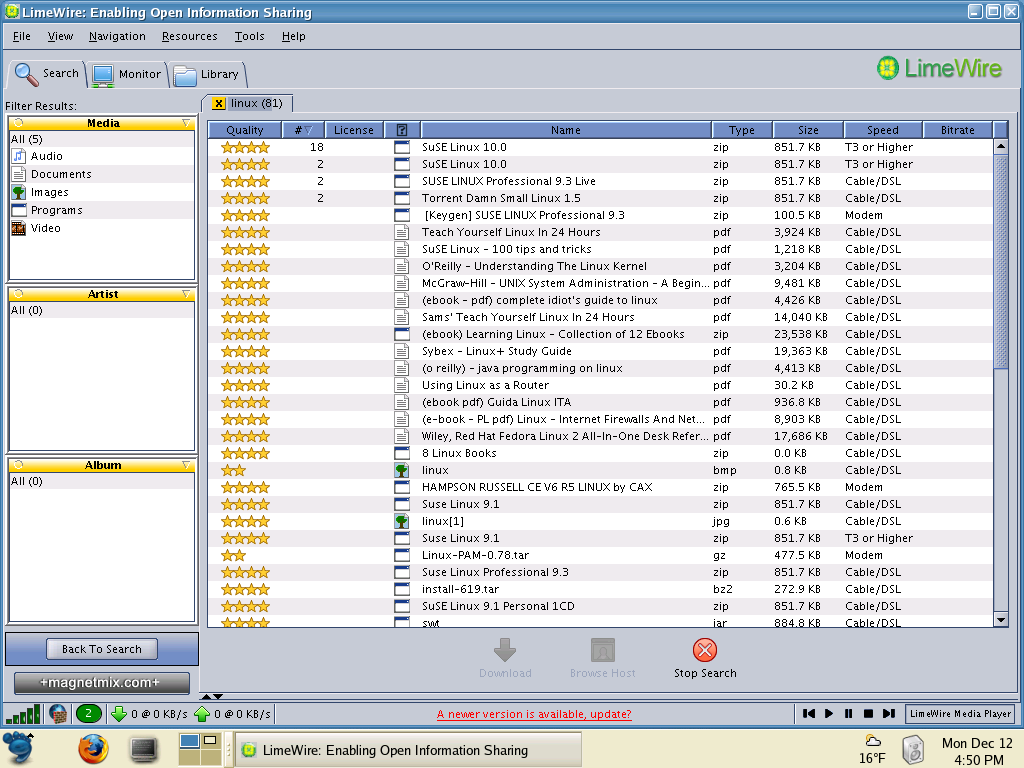Collapse the divider up arrow below results
This screenshot has width=1024, height=768.
click(x=206, y=696)
